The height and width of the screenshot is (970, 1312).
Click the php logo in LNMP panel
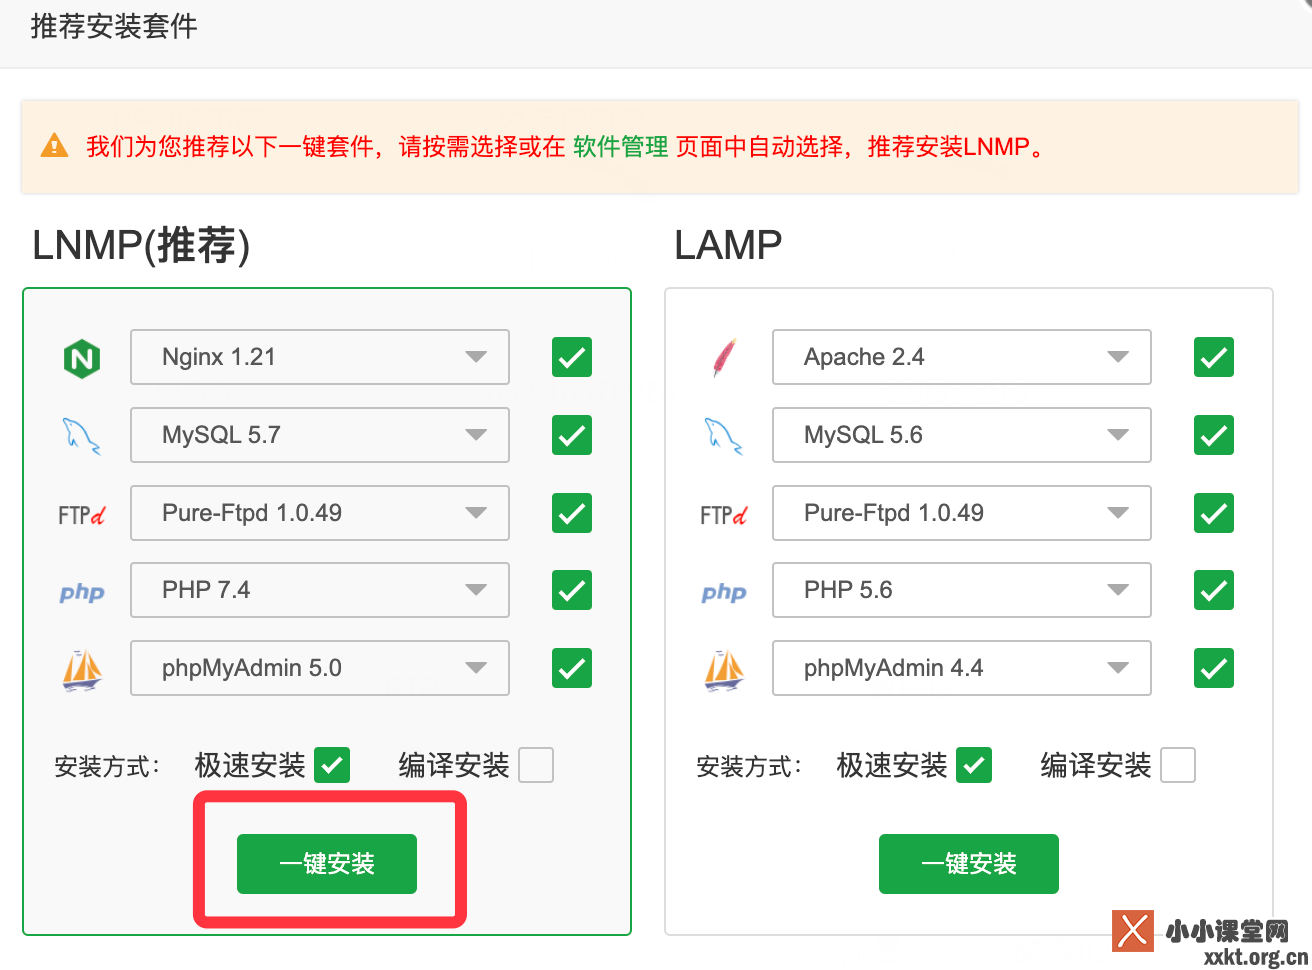tap(82, 593)
